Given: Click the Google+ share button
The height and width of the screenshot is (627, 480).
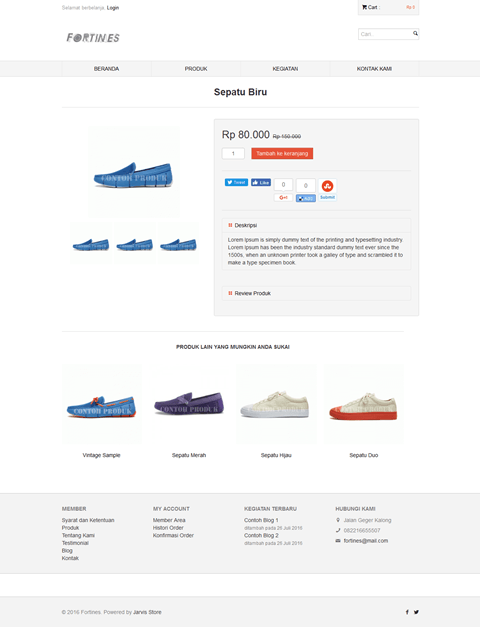Looking at the screenshot, I should 283,198.
